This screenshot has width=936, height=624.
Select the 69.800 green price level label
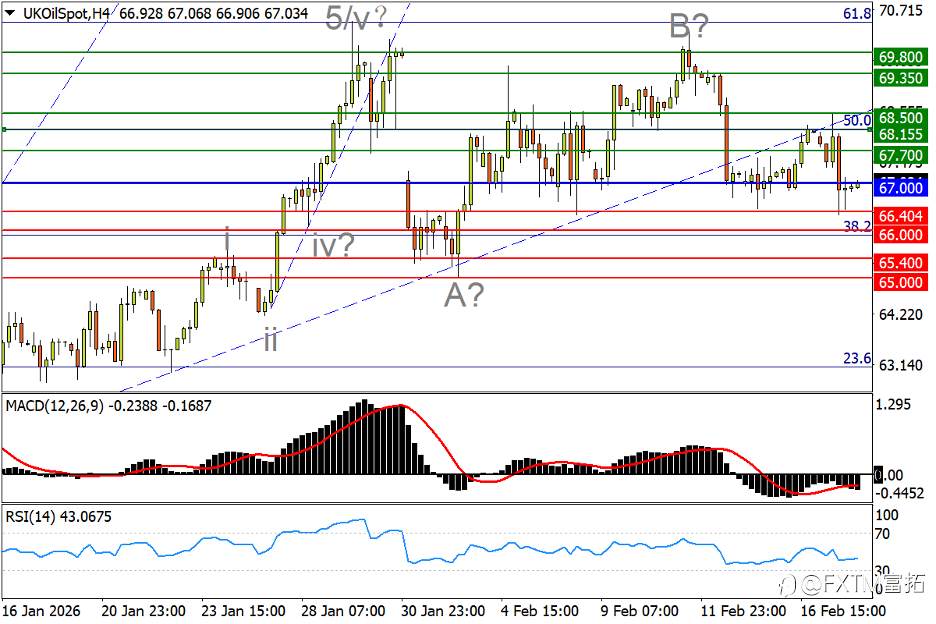[901, 57]
